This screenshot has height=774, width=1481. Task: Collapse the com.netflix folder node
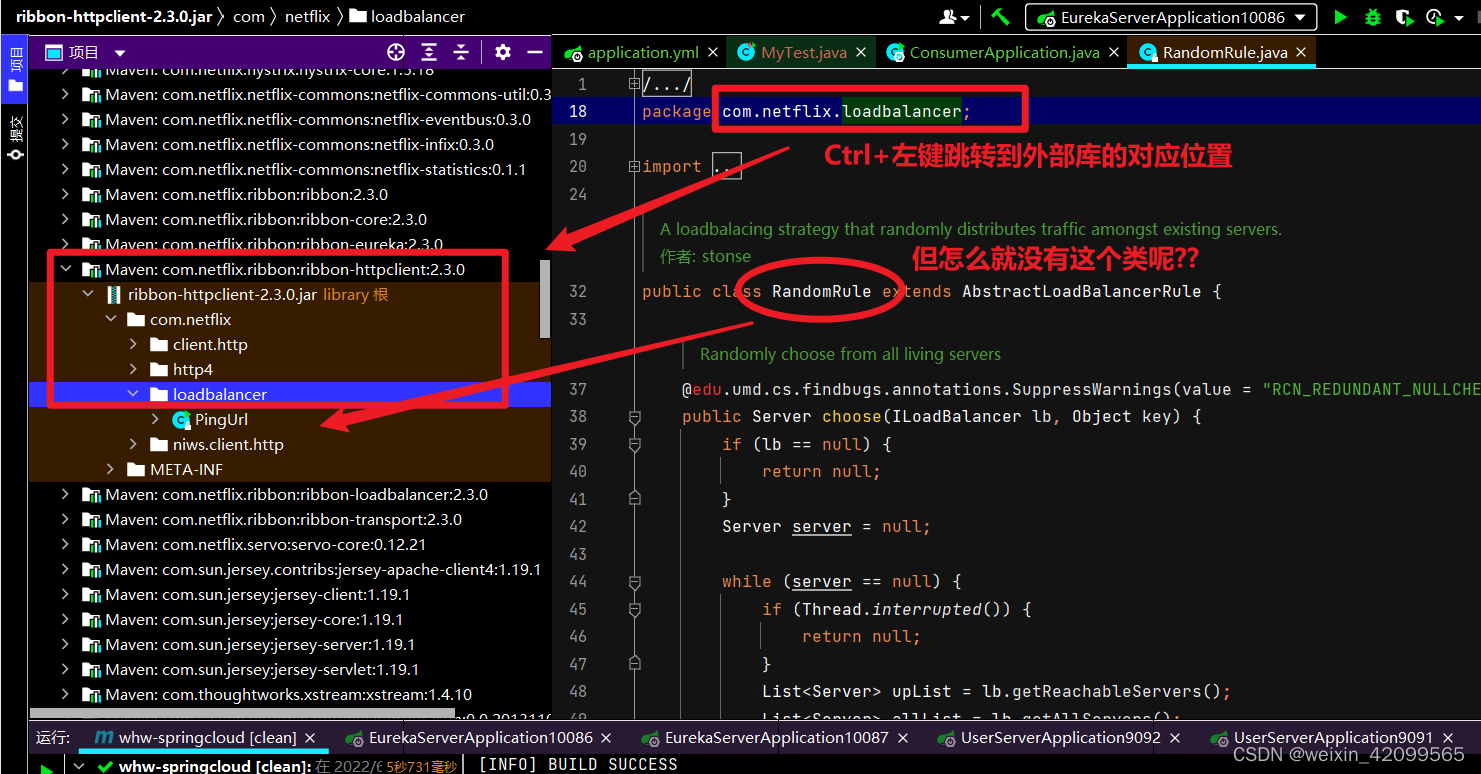110,320
